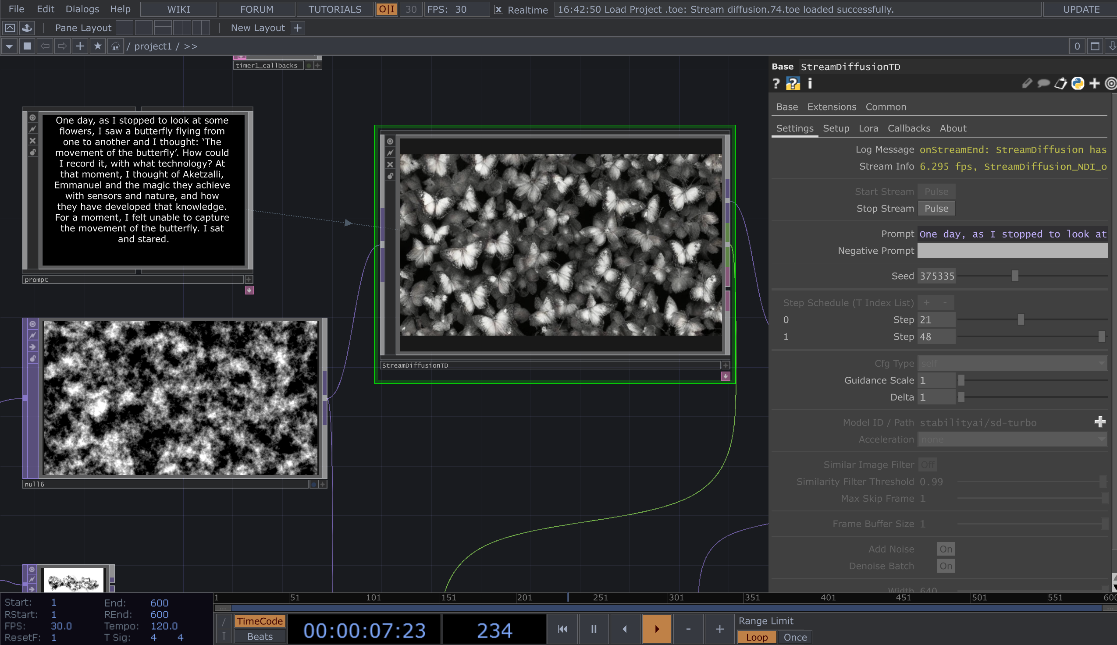Switch timeline display to TimeCode
The image size is (1117, 645).
[x=259, y=621]
